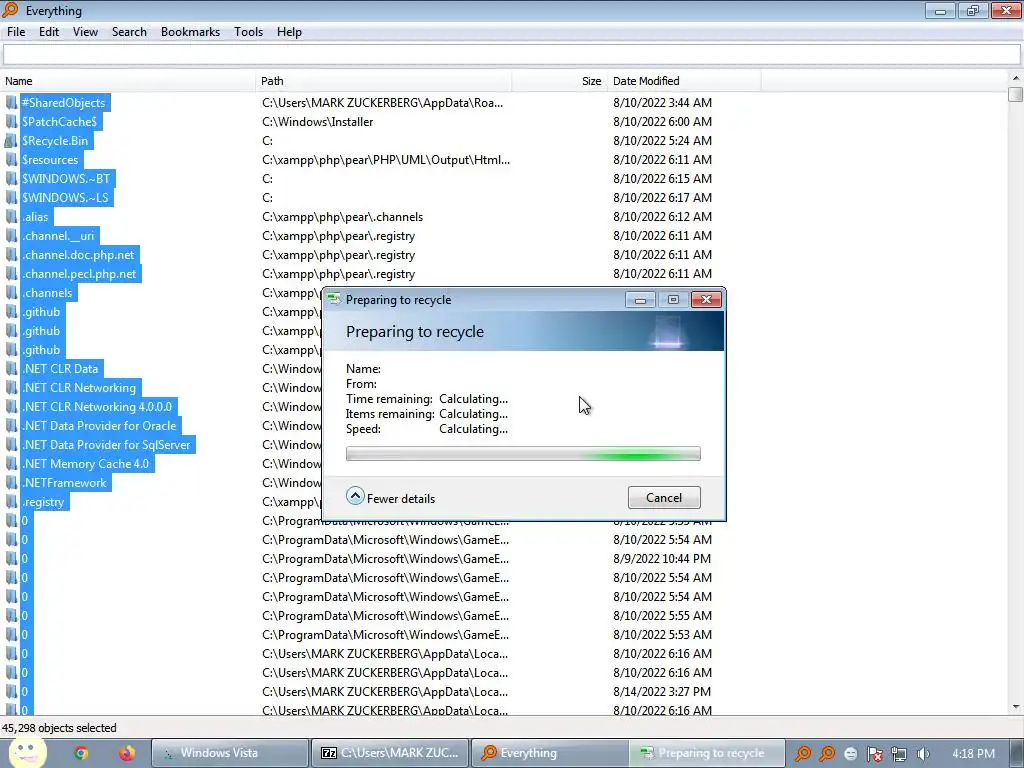This screenshot has height=768, width=1024.
Task: Cancel the recycle operation
Action: [x=664, y=498]
